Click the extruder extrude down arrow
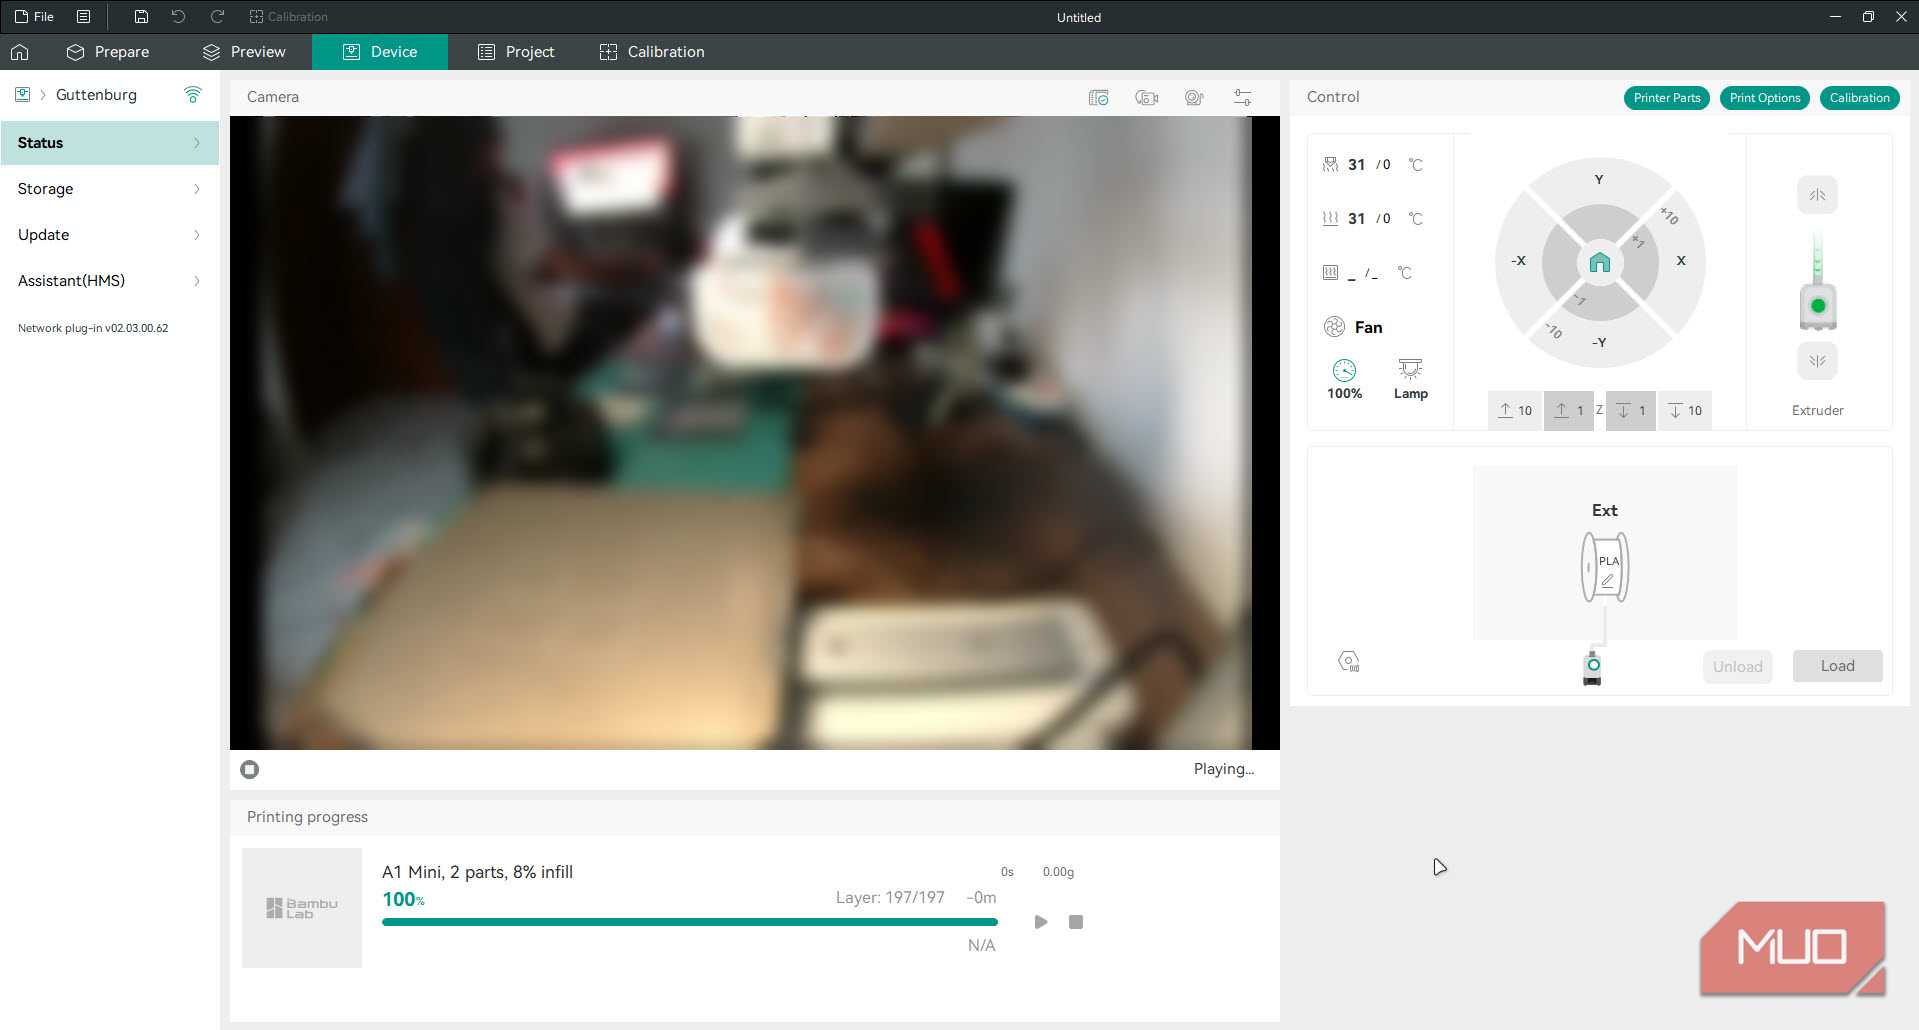 [x=1817, y=361]
